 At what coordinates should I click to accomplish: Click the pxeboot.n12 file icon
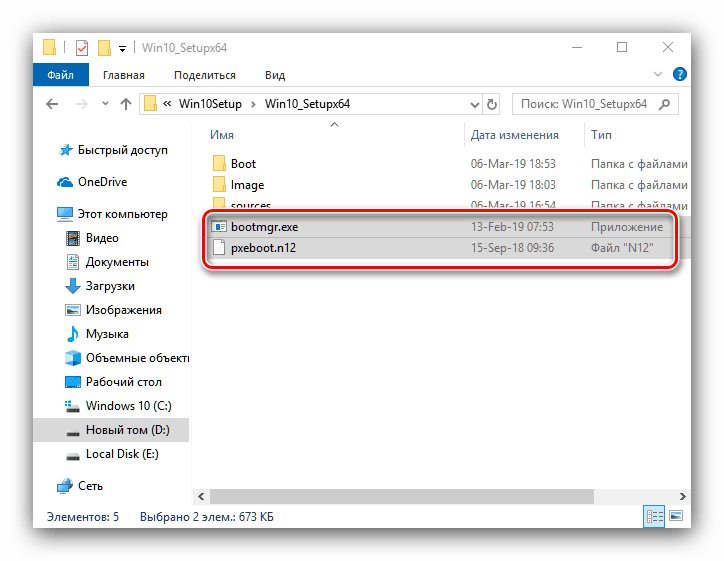click(x=219, y=248)
